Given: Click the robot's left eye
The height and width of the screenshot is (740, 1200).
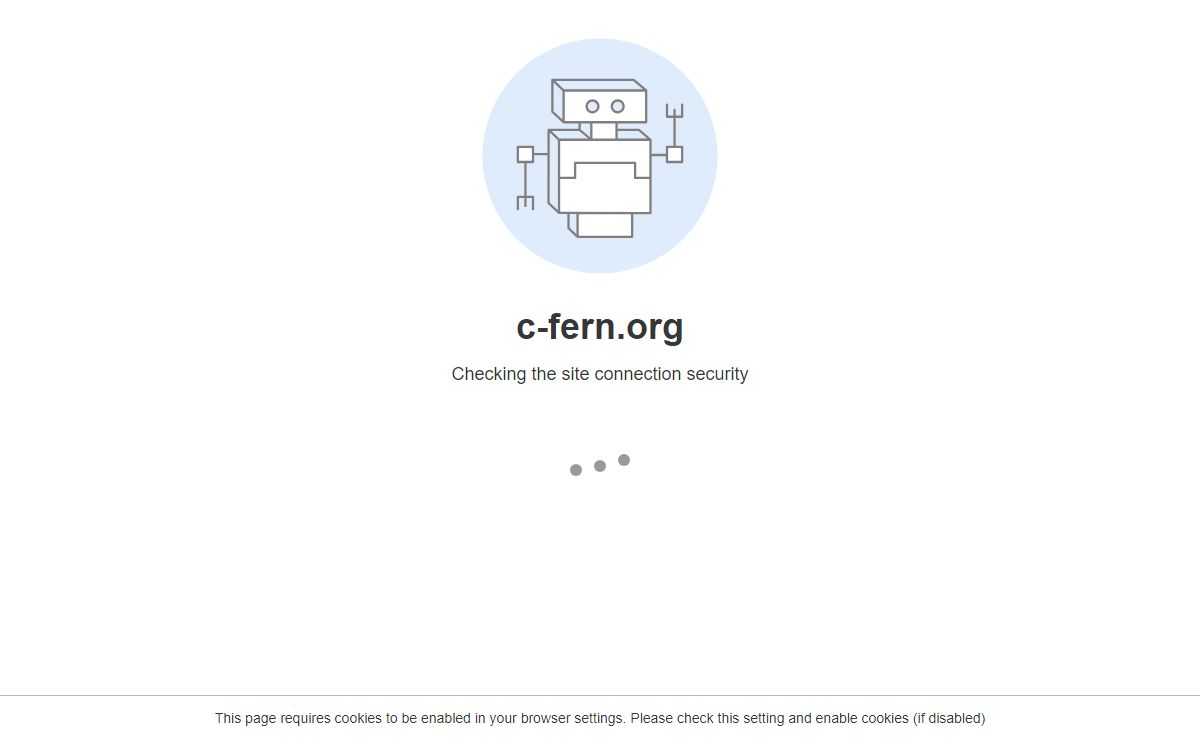Looking at the screenshot, I should tap(592, 106).
